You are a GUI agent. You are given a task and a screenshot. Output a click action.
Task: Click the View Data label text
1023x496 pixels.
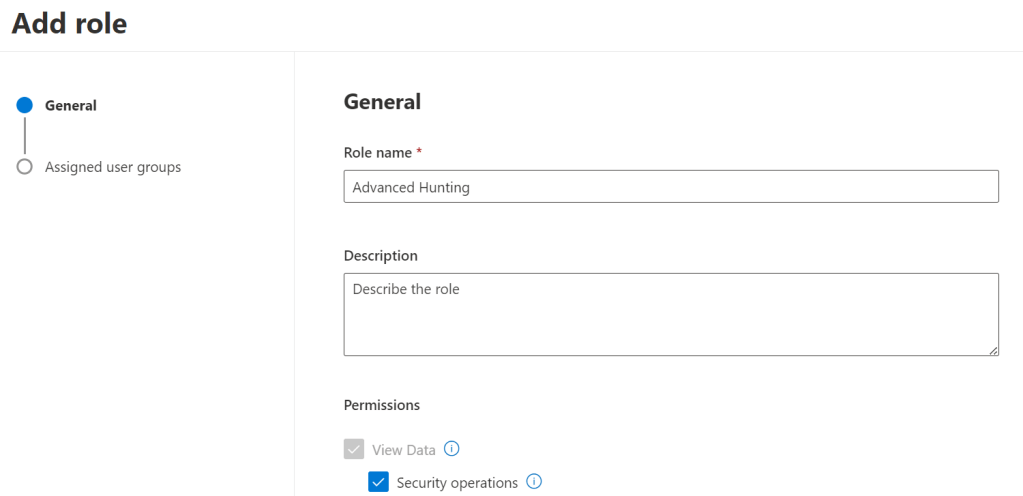pyautogui.click(x=404, y=450)
